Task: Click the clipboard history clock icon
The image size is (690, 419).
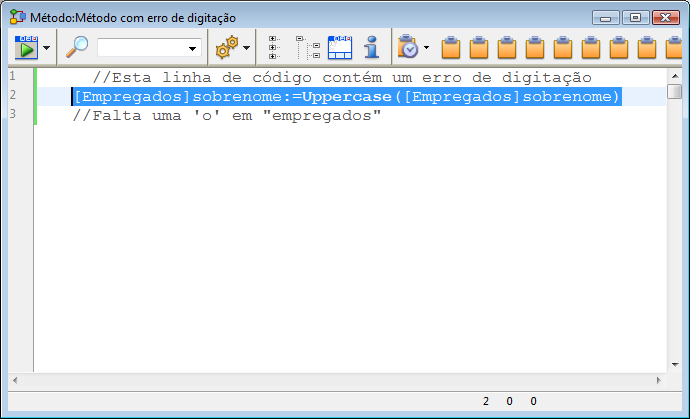Action: pos(408,47)
